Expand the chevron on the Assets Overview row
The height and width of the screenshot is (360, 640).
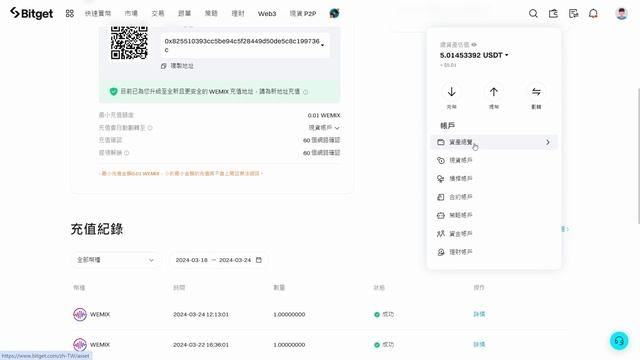(548, 142)
